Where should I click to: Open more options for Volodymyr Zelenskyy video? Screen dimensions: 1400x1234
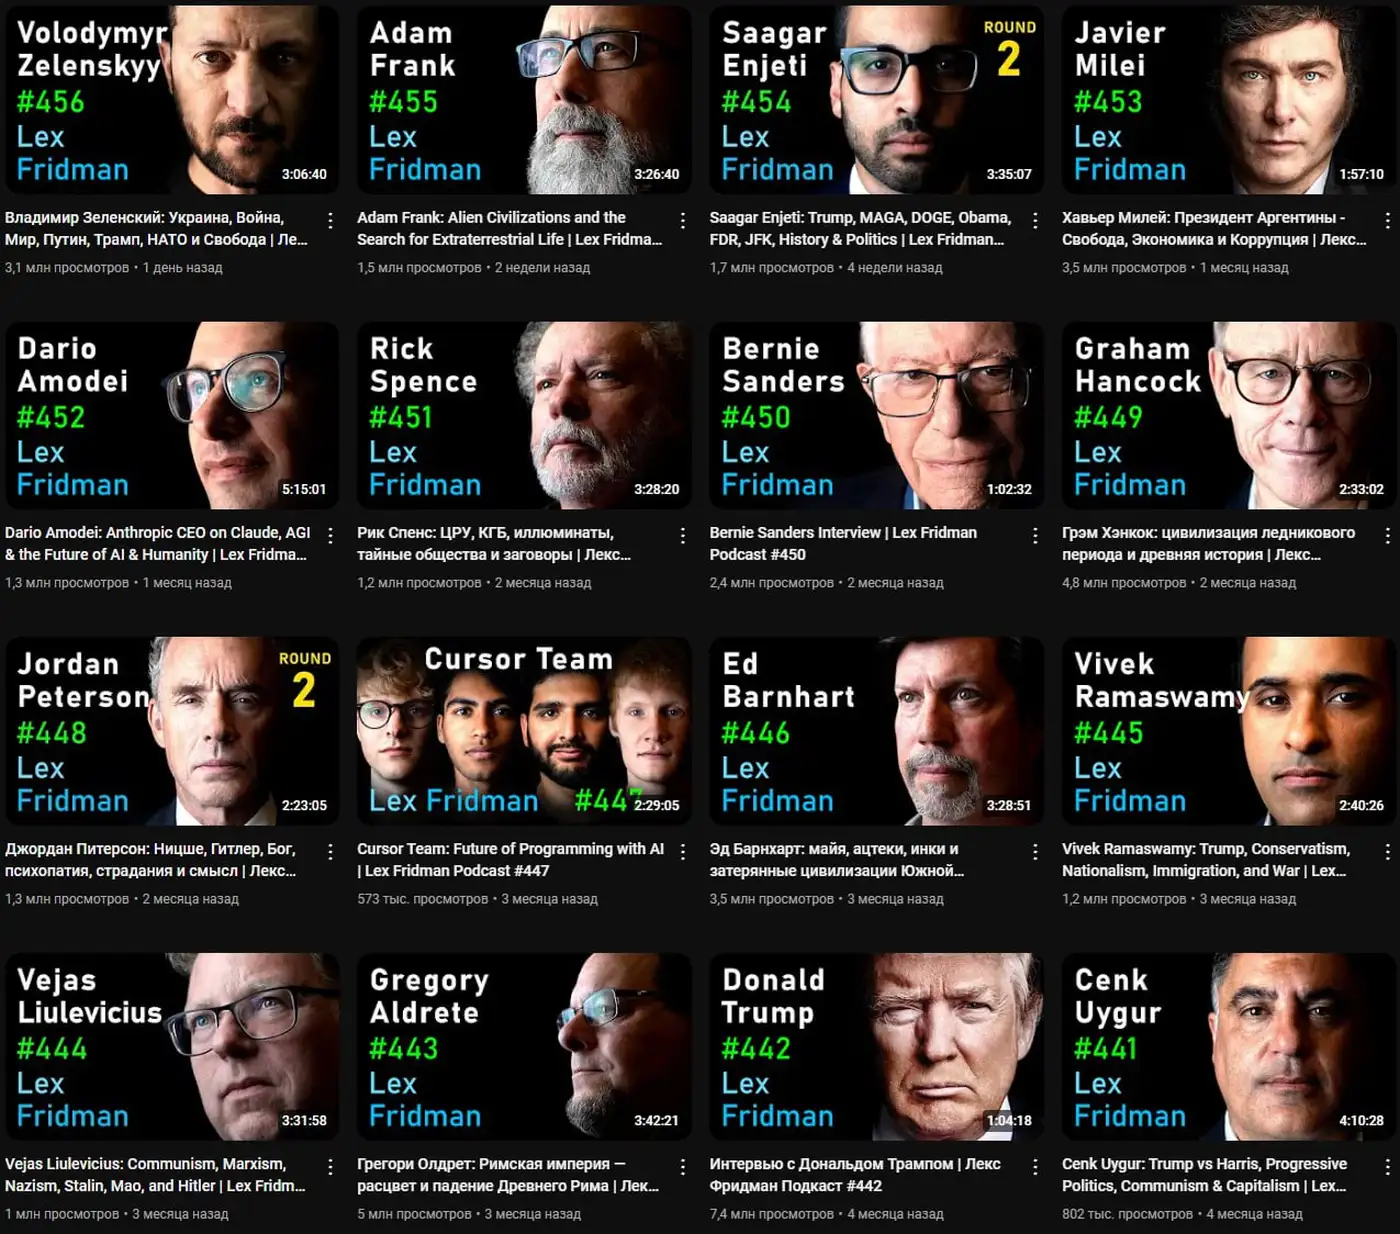[330, 220]
